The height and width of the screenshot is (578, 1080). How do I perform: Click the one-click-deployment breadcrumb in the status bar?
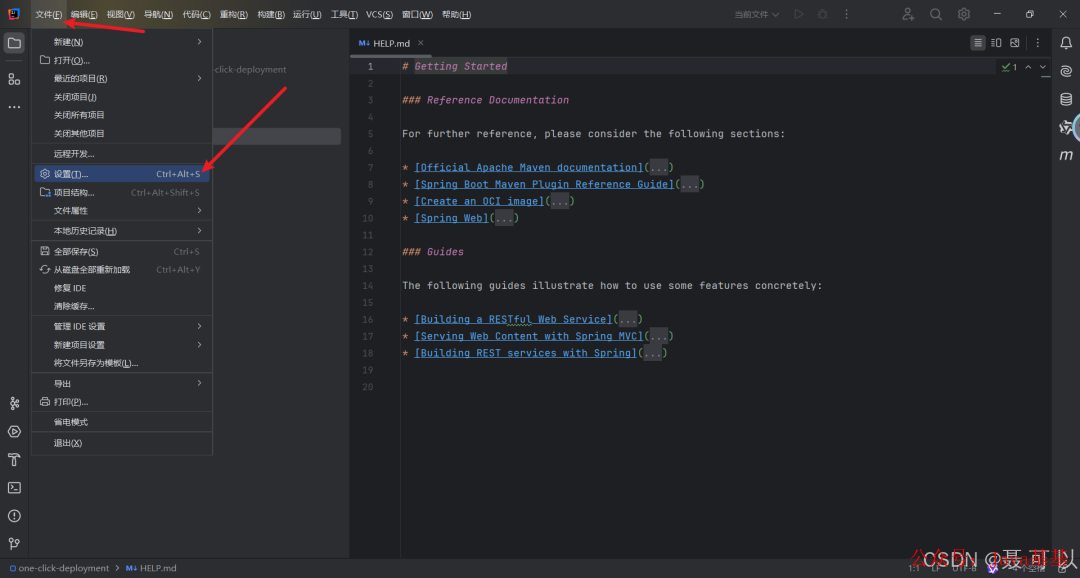(x=63, y=568)
